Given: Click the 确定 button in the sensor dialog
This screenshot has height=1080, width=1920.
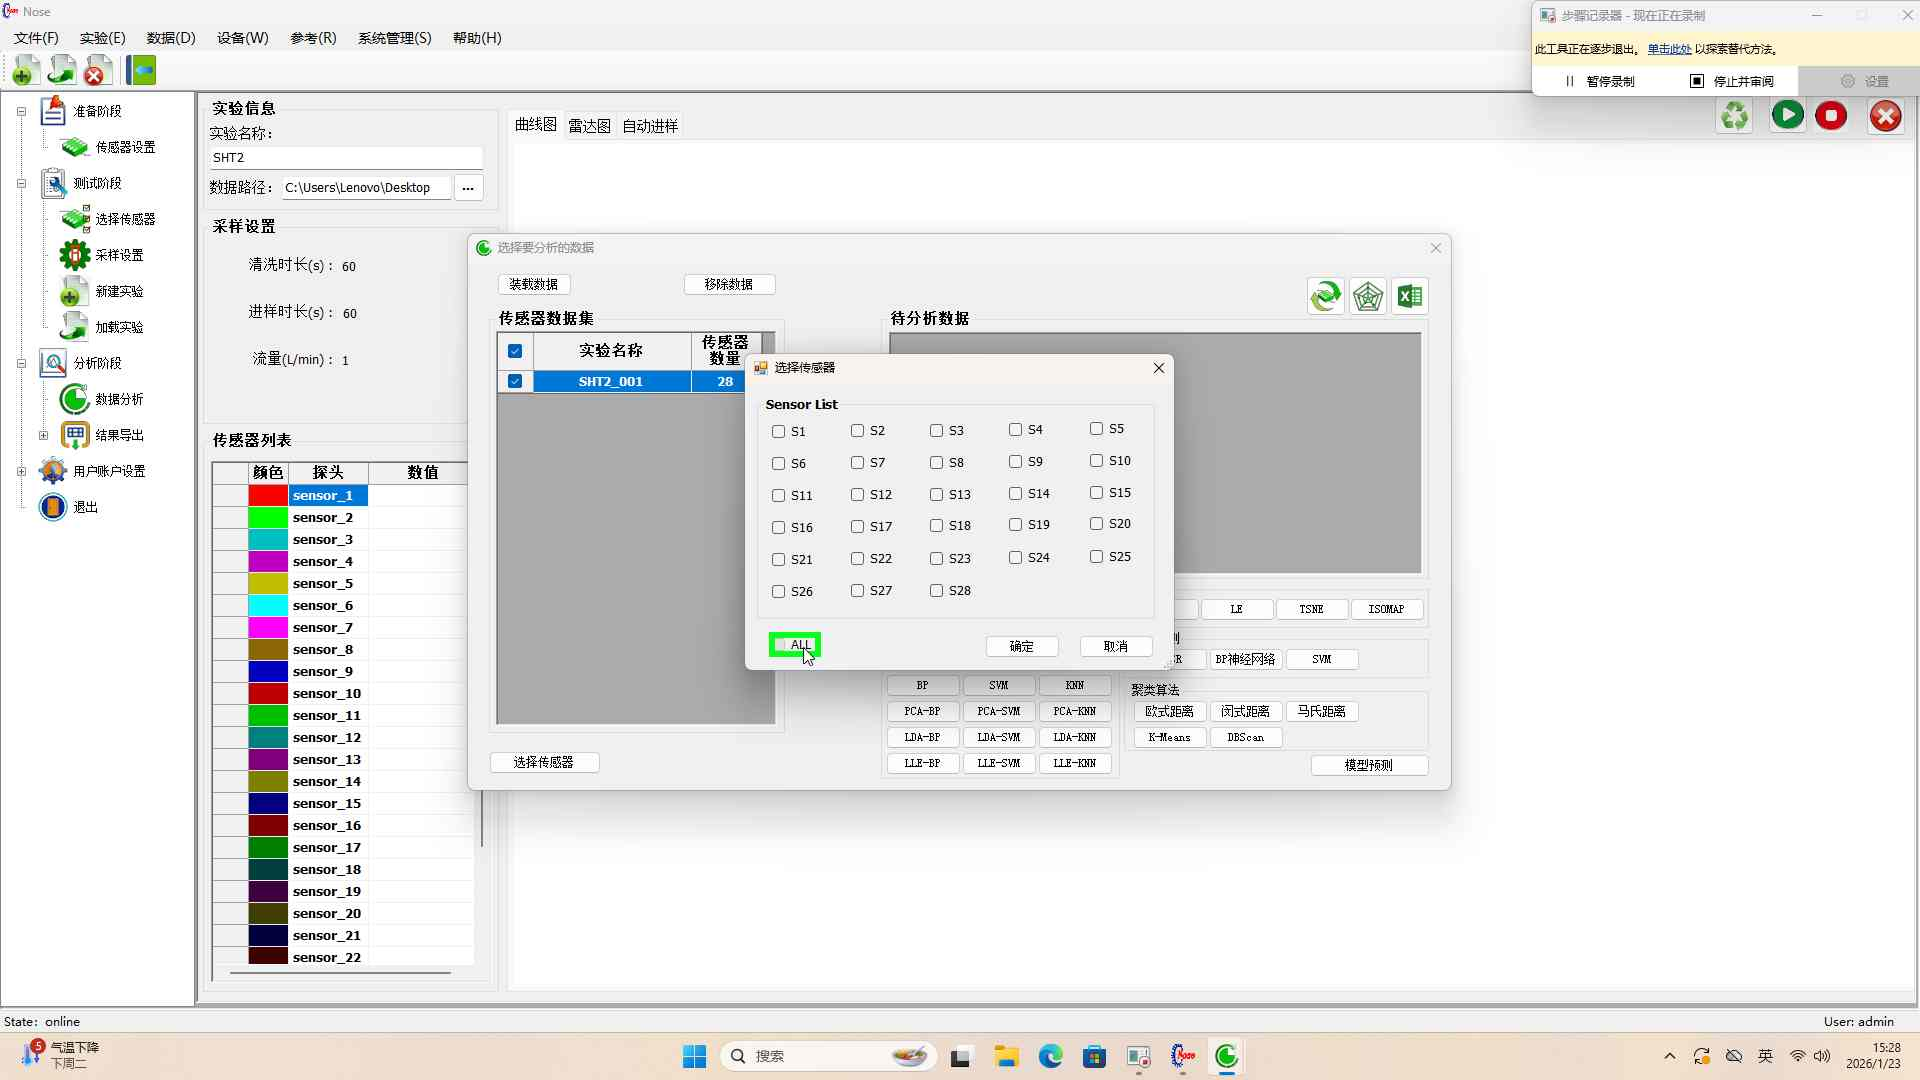Looking at the screenshot, I should pyautogui.click(x=1021, y=647).
